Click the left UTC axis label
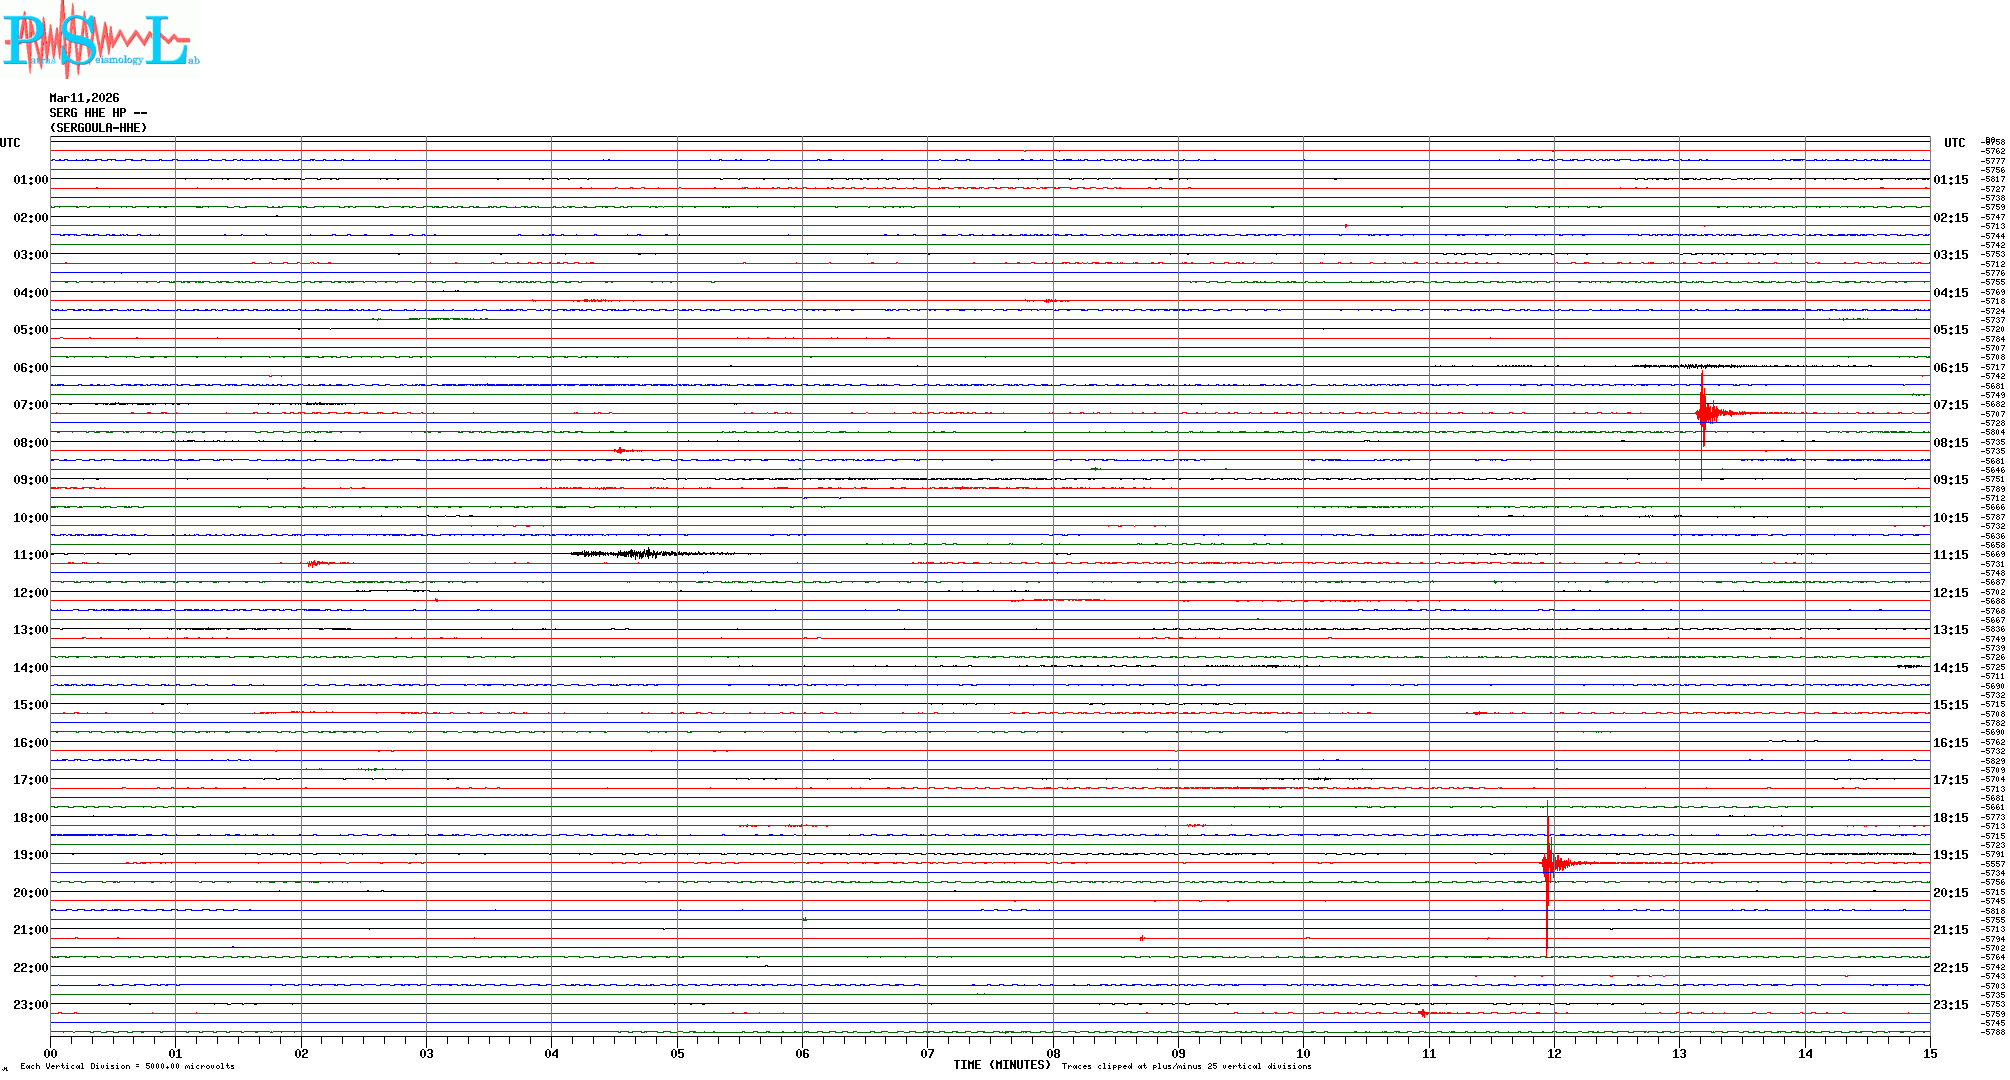Viewport: 2010px width, 1080px height. coord(10,143)
